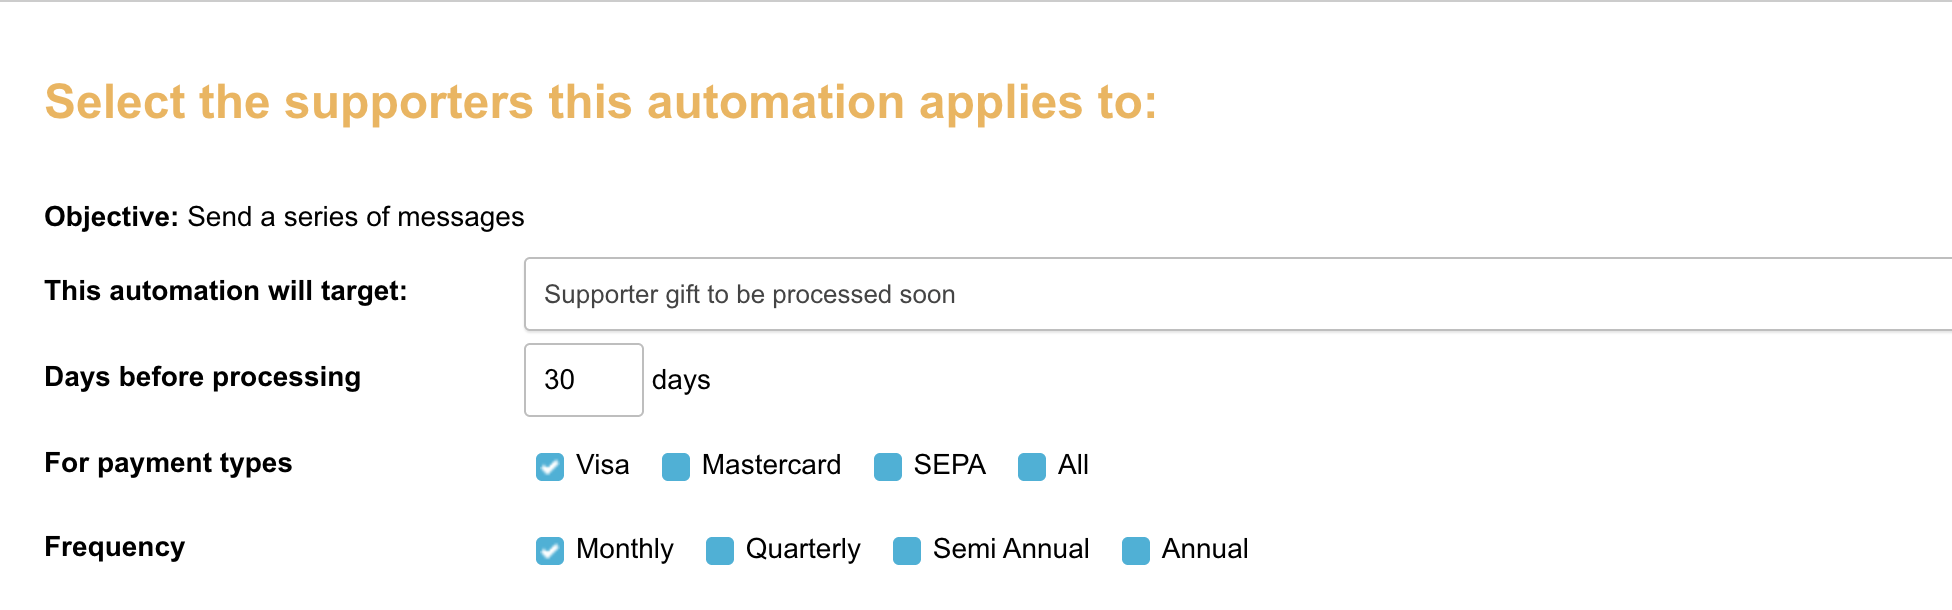The image size is (1952, 610).
Task: Click the 'Frequency' row label
Action: pos(115,547)
